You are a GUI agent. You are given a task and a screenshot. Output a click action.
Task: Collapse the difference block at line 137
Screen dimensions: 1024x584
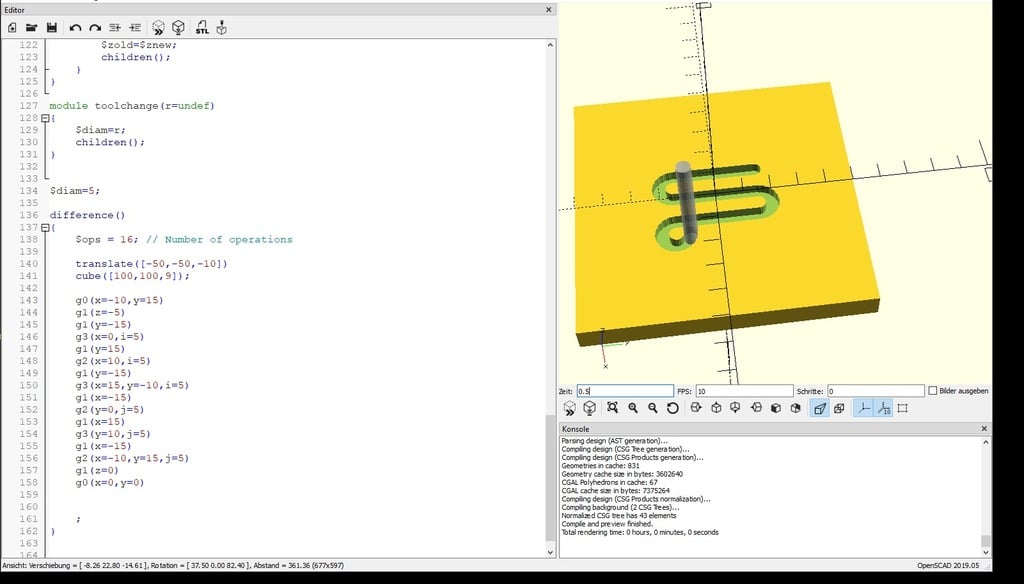tap(44, 227)
